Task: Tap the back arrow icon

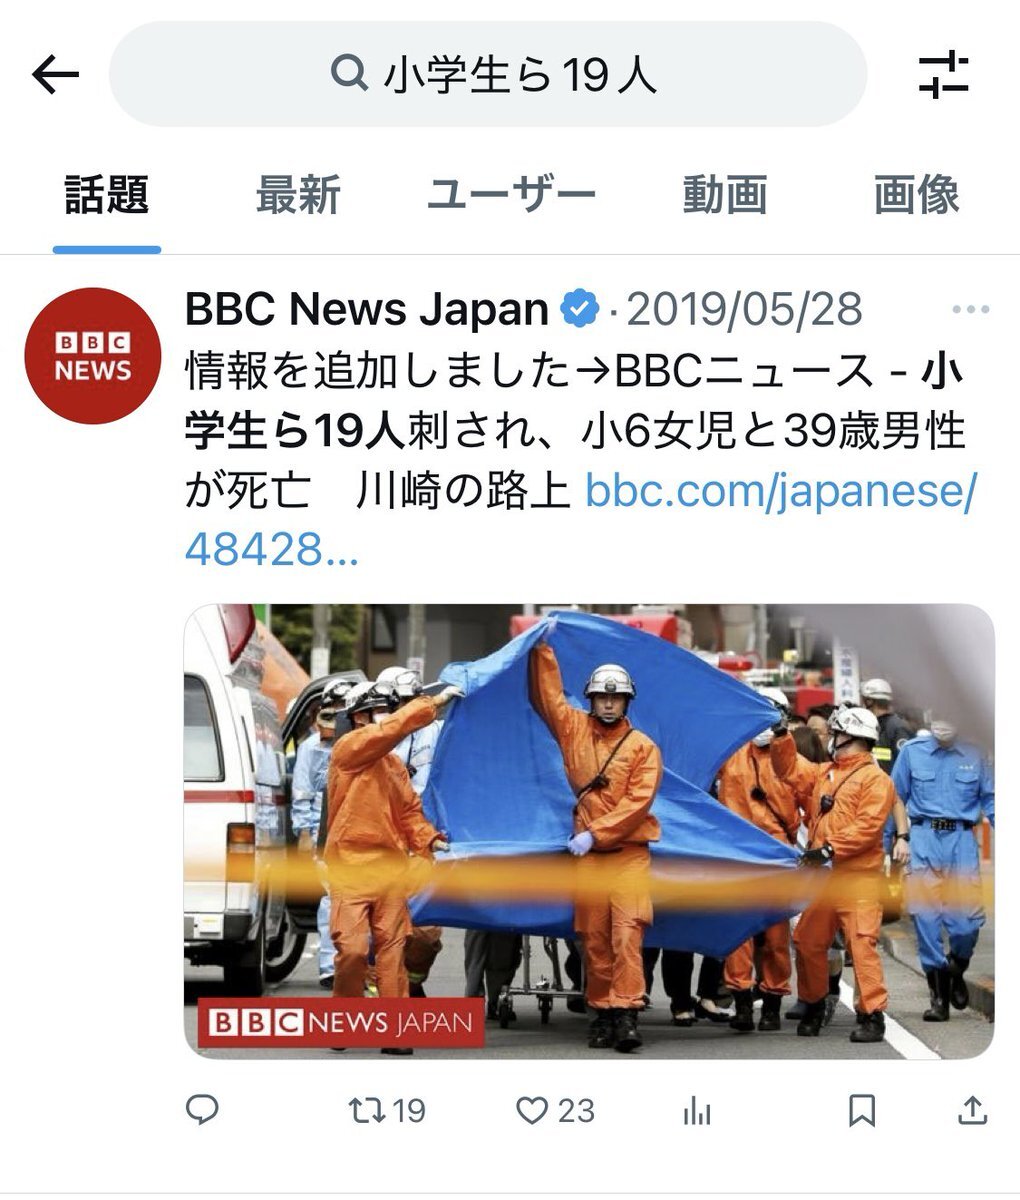Action: (55, 75)
